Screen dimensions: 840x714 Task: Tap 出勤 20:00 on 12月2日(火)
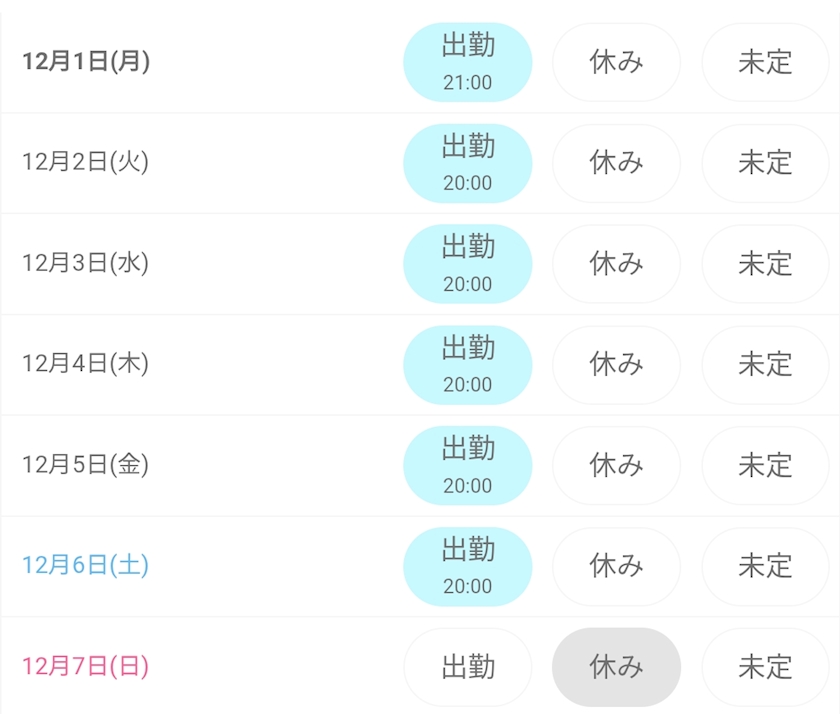tap(467, 163)
